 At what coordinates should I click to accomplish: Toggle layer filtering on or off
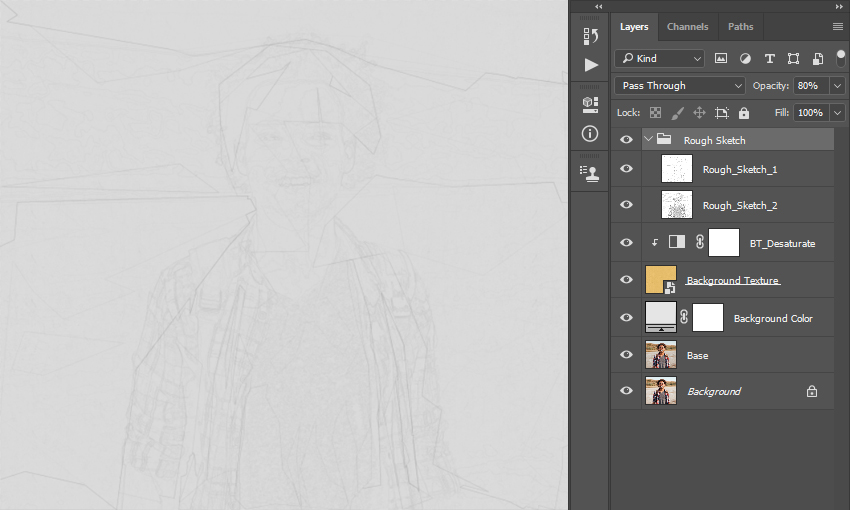(841, 57)
